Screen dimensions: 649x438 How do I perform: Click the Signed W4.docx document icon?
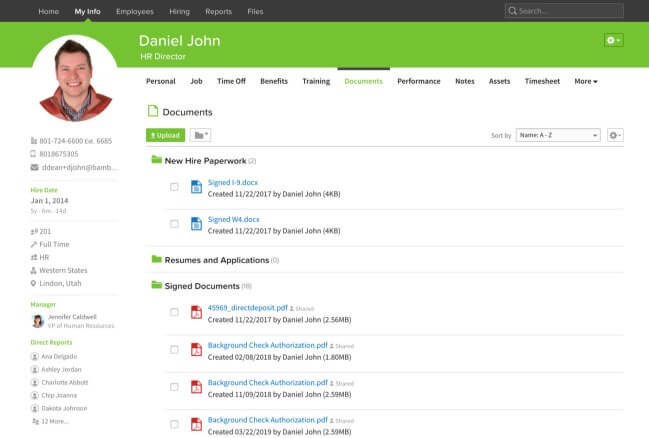tap(196, 224)
